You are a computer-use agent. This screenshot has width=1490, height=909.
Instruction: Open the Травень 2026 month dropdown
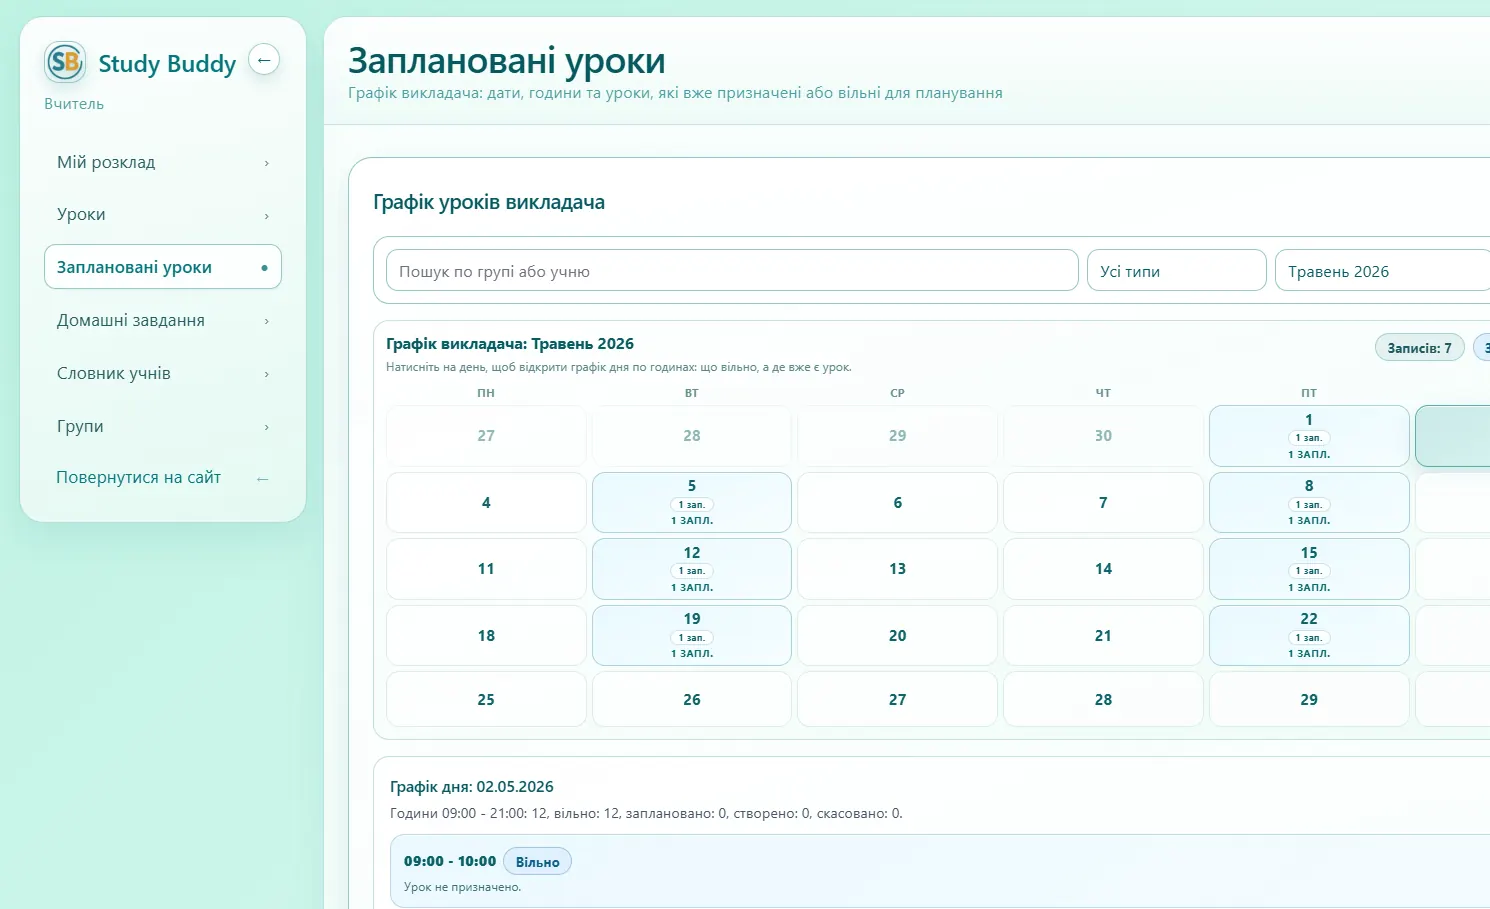pyautogui.click(x=1382, y=271)
